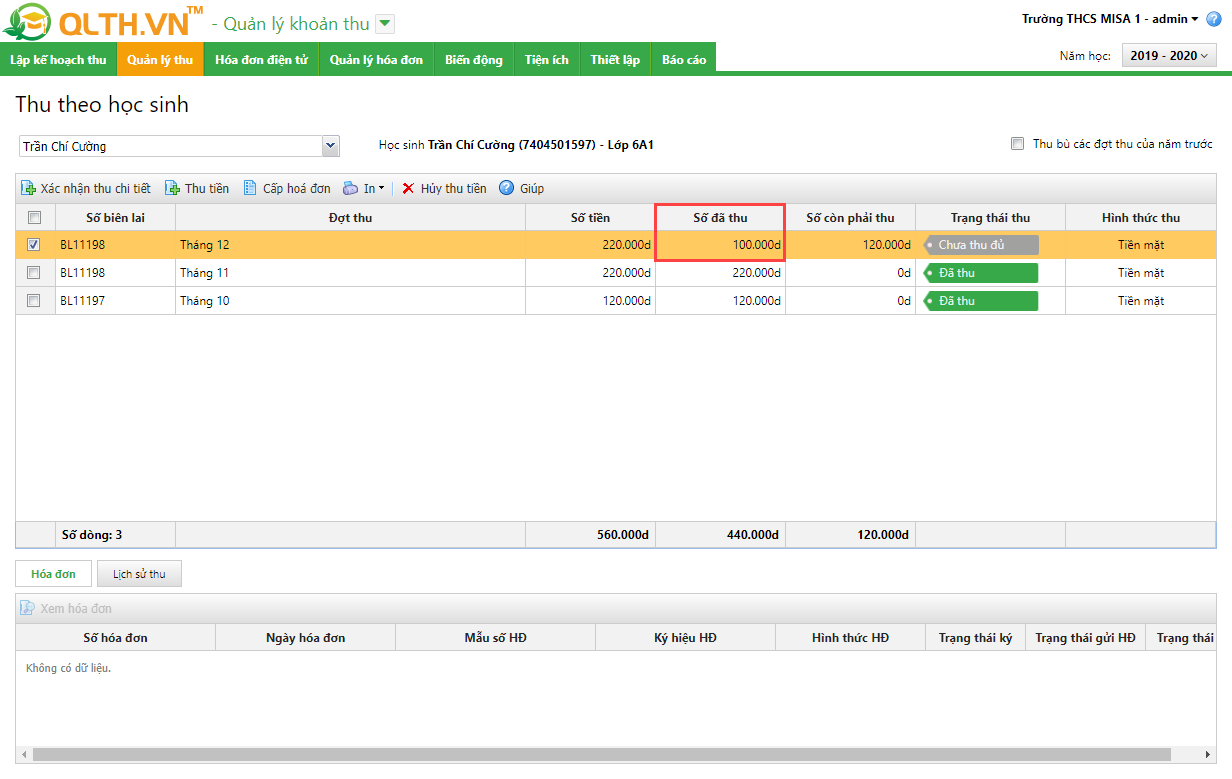The image size is (1232, 779).
Task: Click the total 440.000đ footer cell
Action: click(720, 535)
